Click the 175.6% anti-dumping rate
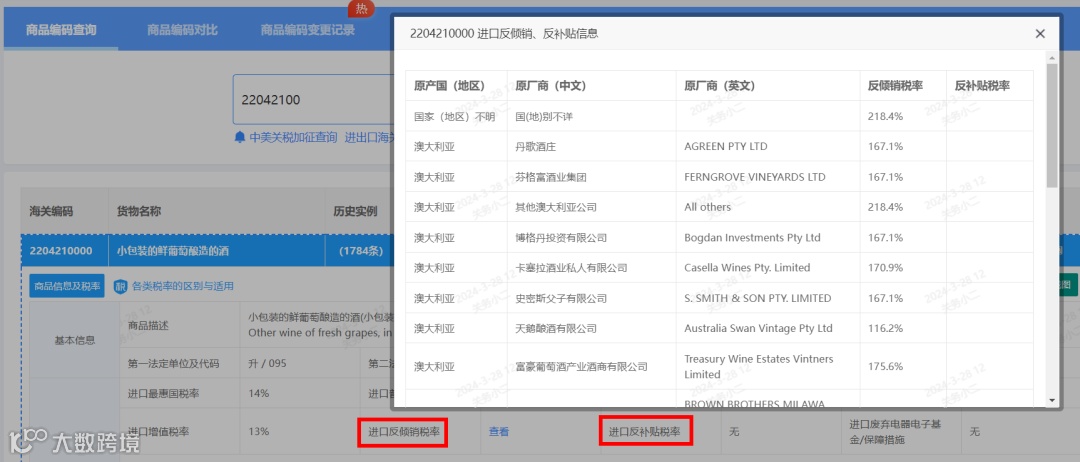Image resolution: width=1080 pixels, height=462 pixels. click(x=885, y=366)
